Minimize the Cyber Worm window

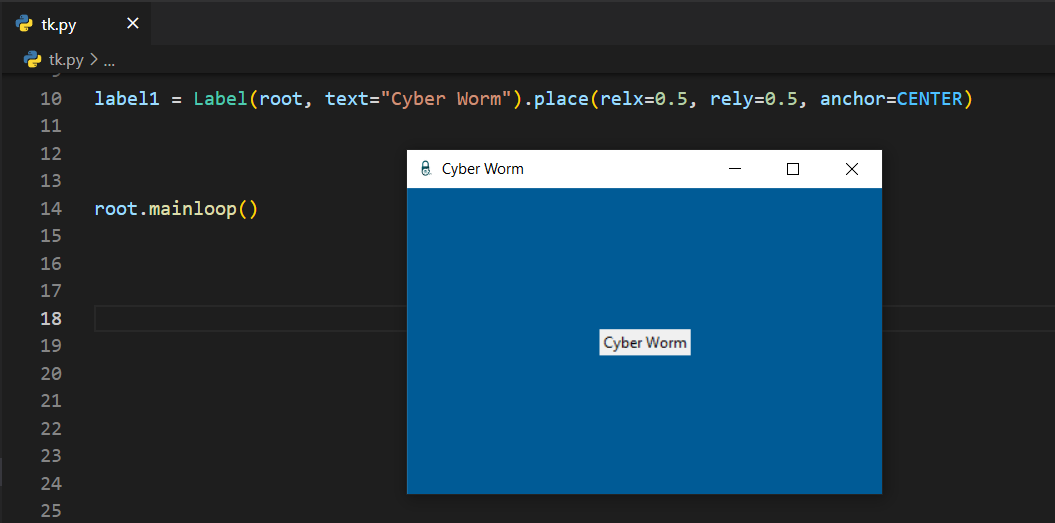[735, 169]
